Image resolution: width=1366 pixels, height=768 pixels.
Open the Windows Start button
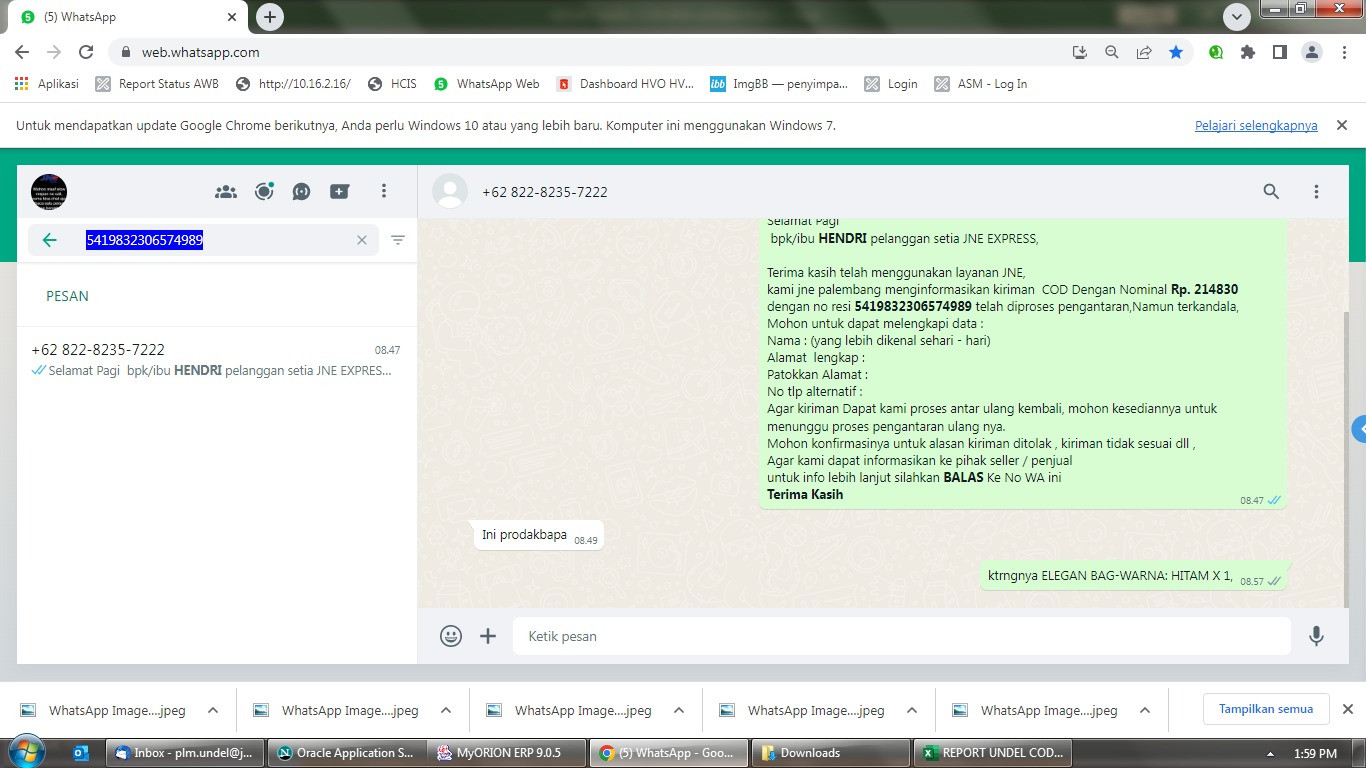[x=26, y=752]
